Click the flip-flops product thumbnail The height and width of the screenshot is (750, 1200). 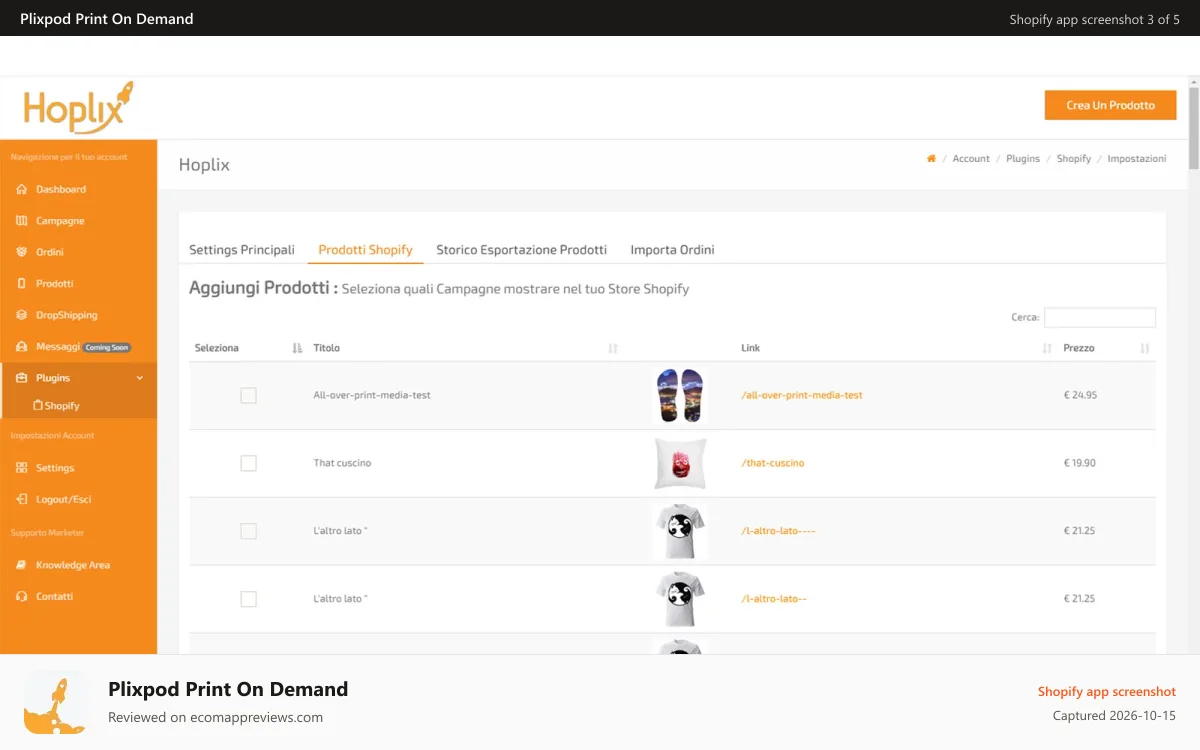tap(680, 395)
